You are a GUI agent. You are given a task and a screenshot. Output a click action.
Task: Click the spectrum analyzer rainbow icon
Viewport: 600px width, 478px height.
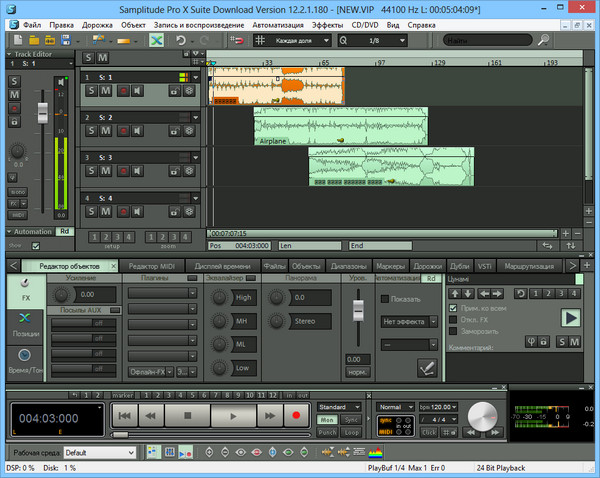tap(375, 453)
